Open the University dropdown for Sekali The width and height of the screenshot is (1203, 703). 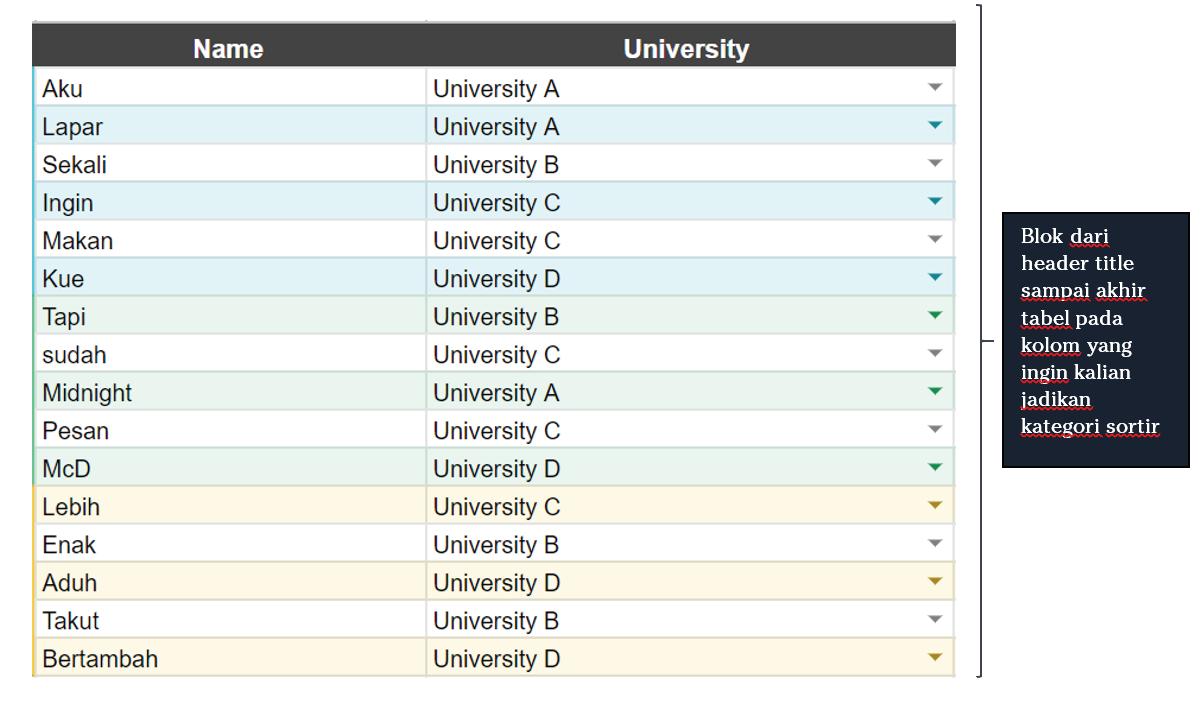935,164
